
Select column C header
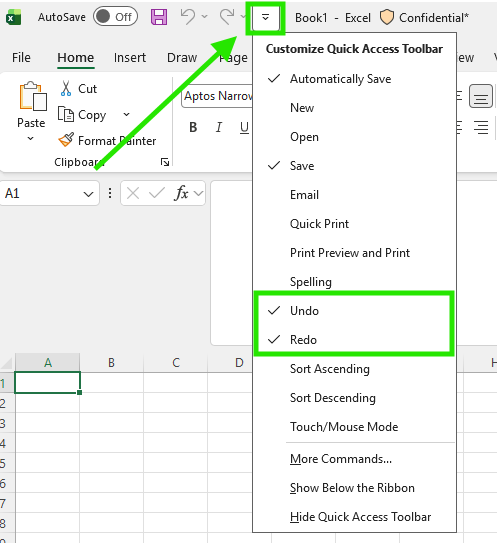(x=176, y=363)
